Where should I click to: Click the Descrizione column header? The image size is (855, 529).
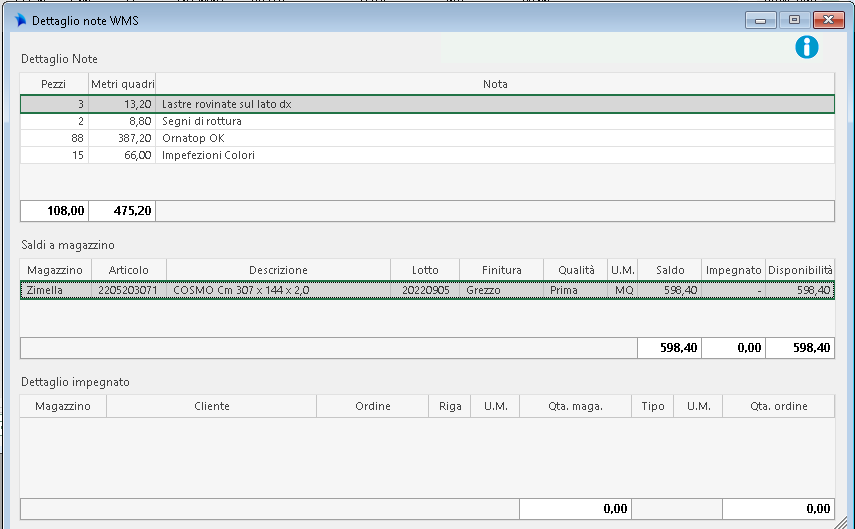[279, 270]
